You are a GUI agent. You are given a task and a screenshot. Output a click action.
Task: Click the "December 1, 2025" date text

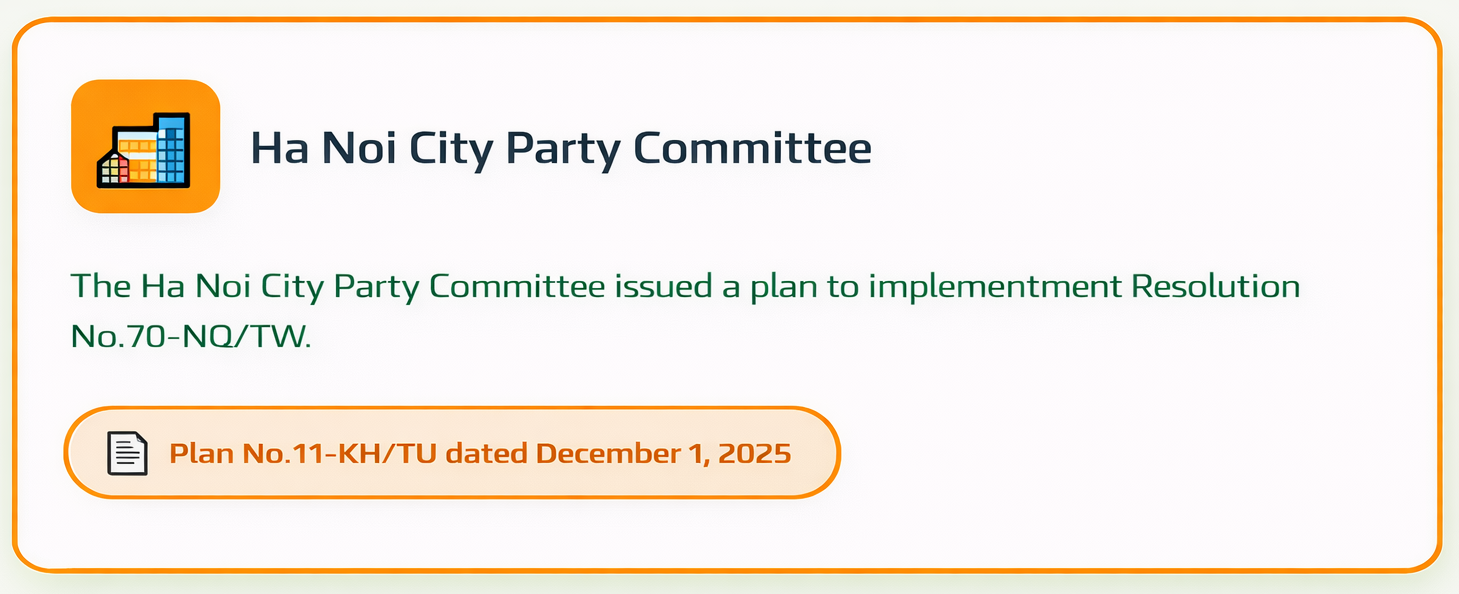click(670, 454)
